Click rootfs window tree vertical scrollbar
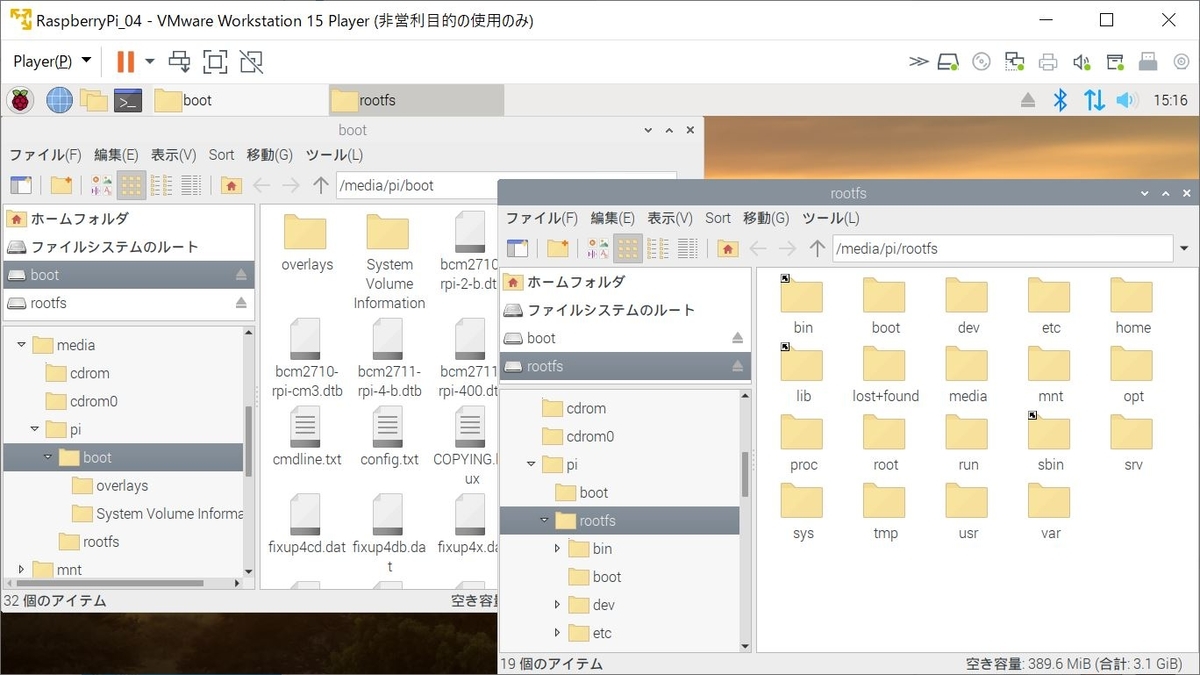 (x=745, y=473)
